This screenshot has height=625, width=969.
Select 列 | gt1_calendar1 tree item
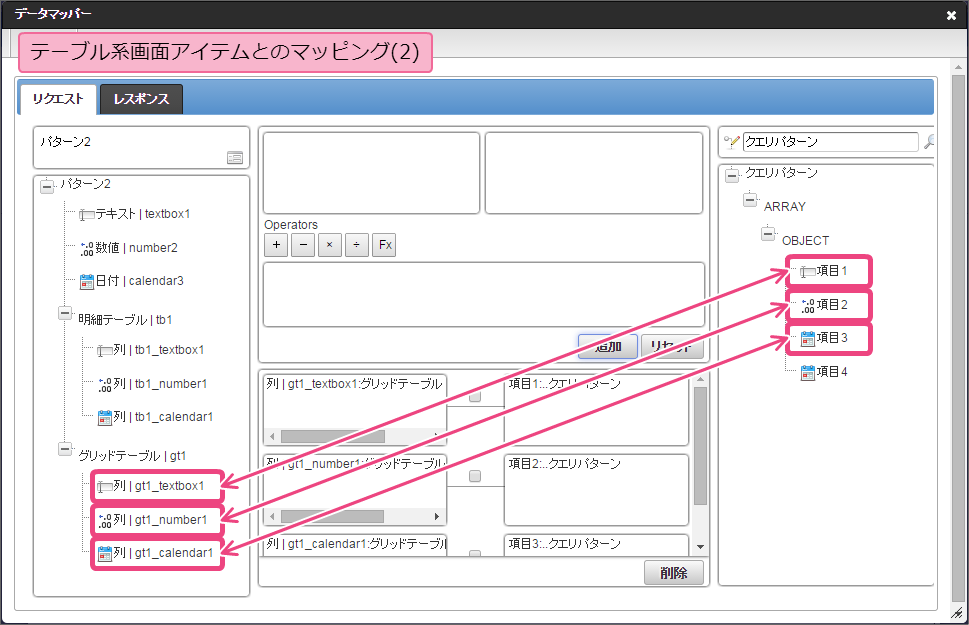click(x=164, y=553)
